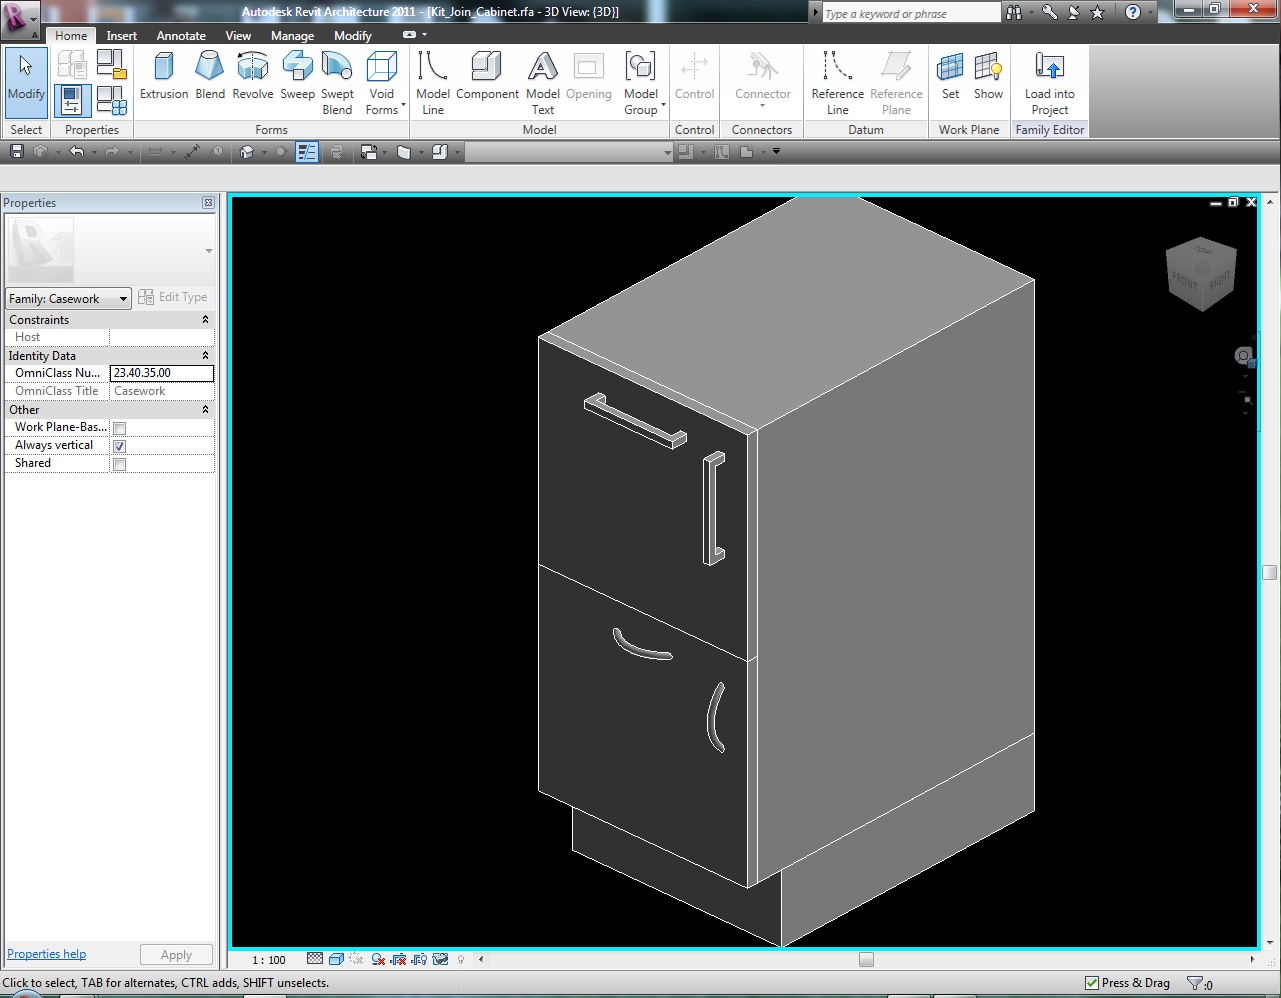Enable the Shared checkbox
This screenshot has height=998, width=1281.
click(x=120, y=464)
